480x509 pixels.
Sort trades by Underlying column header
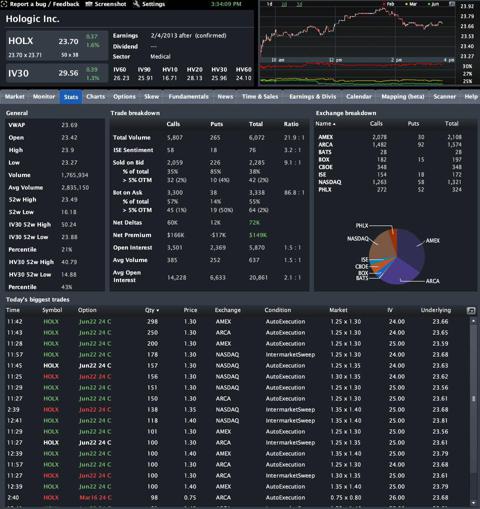click(436, 310)
